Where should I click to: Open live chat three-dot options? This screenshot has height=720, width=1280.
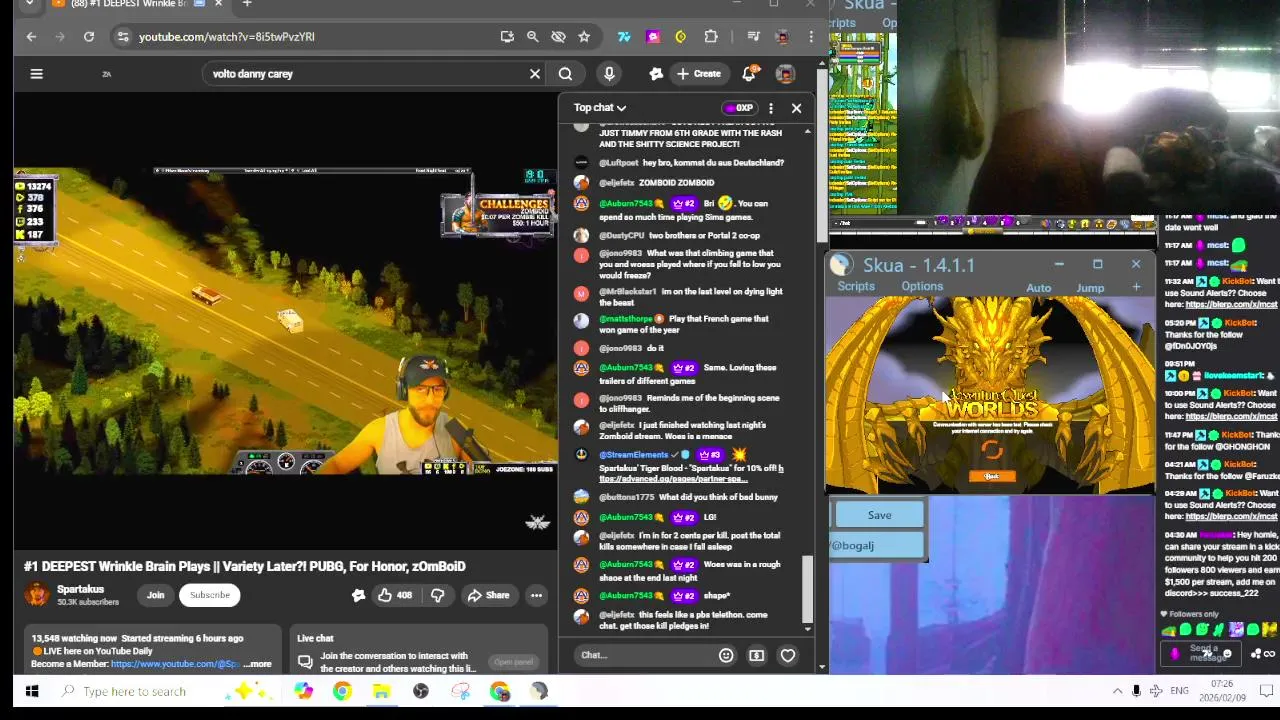point(771,108)
